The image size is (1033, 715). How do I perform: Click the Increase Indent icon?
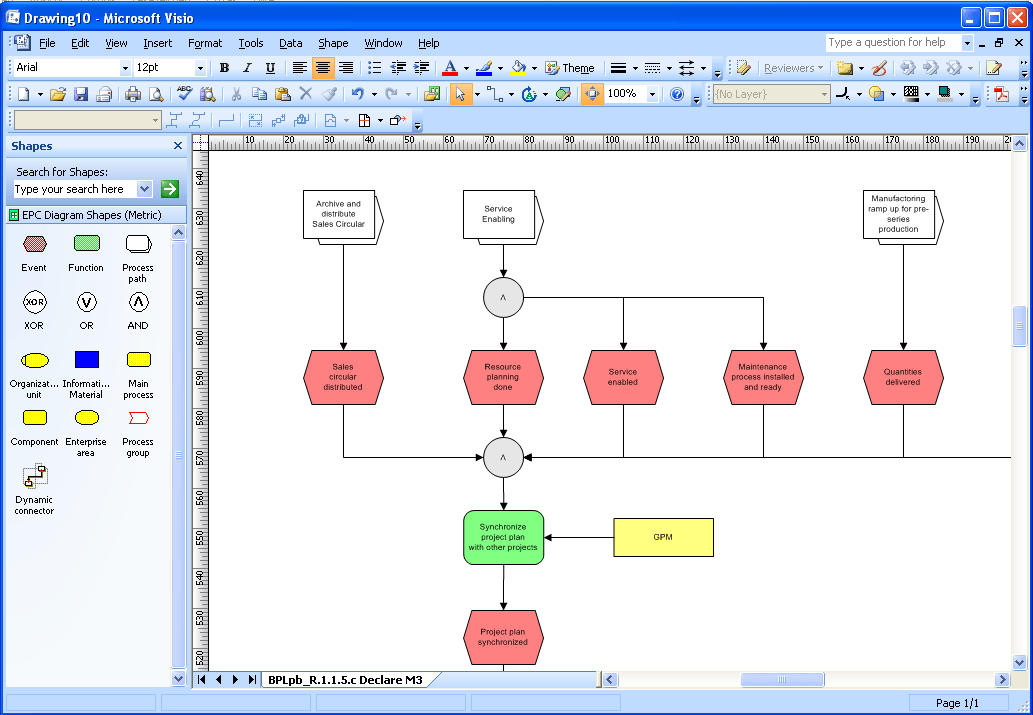pos(422,68)
